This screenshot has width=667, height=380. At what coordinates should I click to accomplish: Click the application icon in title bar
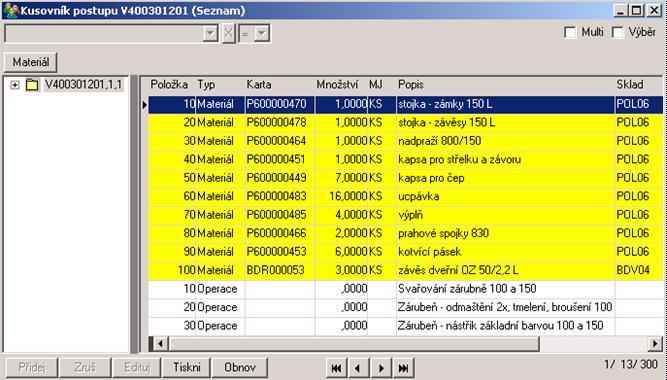[x=11, y=10]
